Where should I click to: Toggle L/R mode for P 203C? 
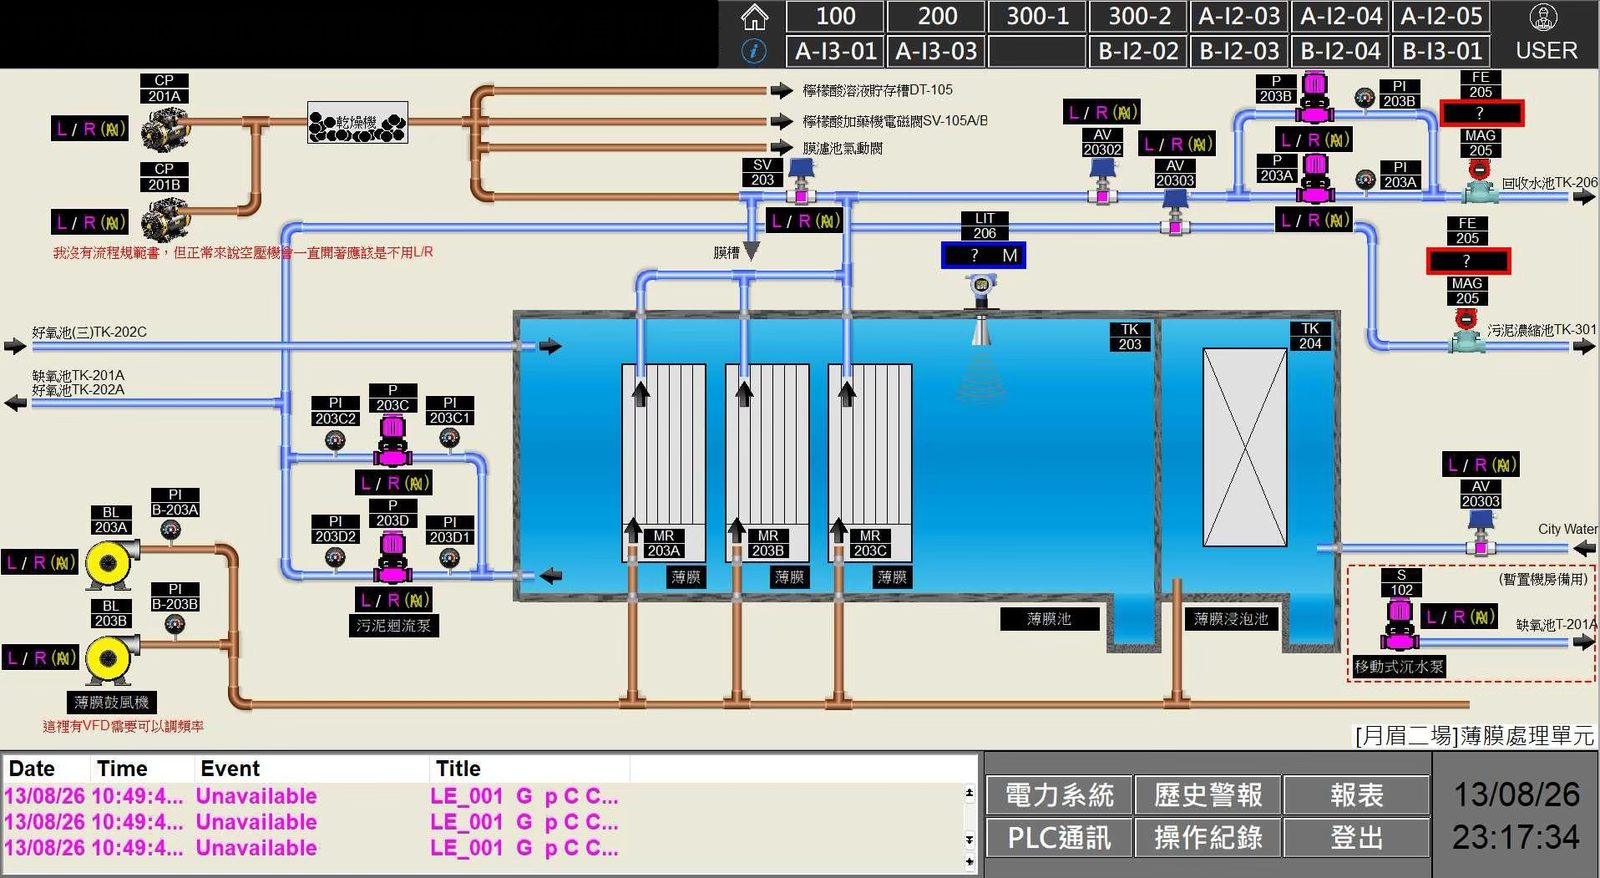394,483
